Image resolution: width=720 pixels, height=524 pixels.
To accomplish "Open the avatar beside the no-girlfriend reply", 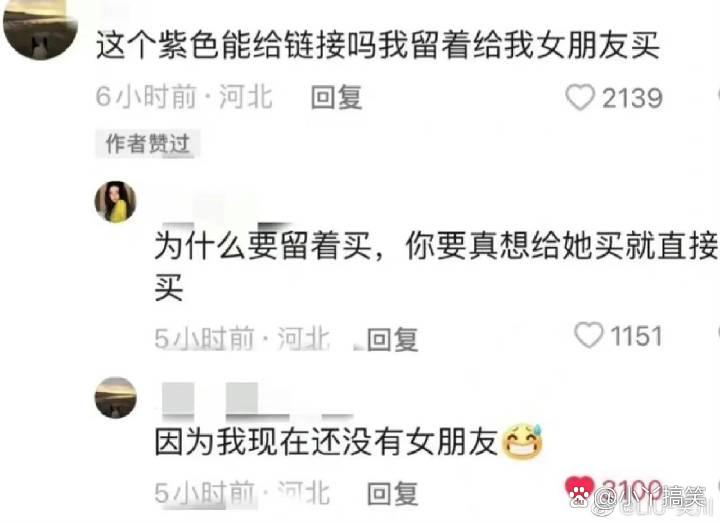I will (x=115, y=398).
